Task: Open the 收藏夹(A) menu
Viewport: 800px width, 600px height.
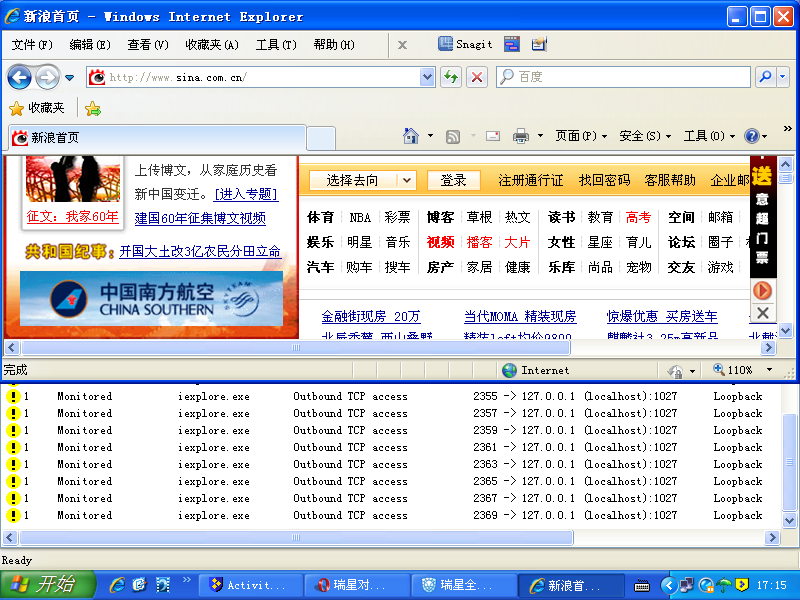Action: pyautogui.click(x=211, y=44)
